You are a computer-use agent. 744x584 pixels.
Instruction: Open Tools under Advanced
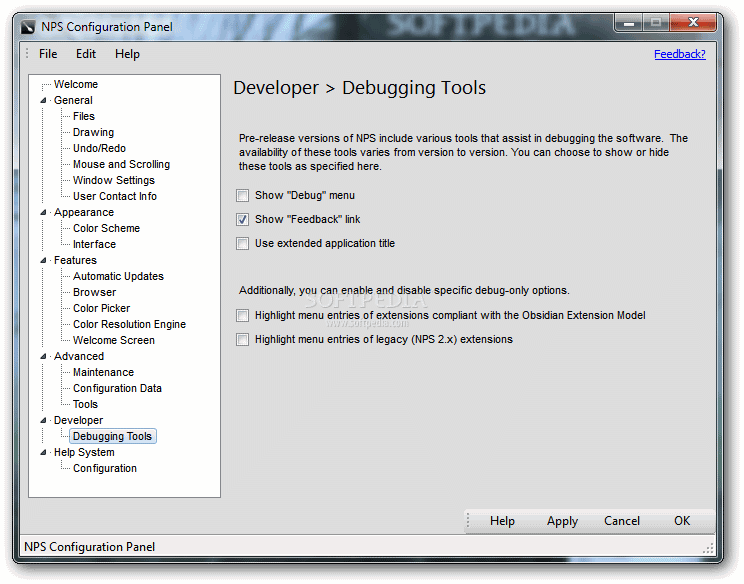tap(85, 405)
